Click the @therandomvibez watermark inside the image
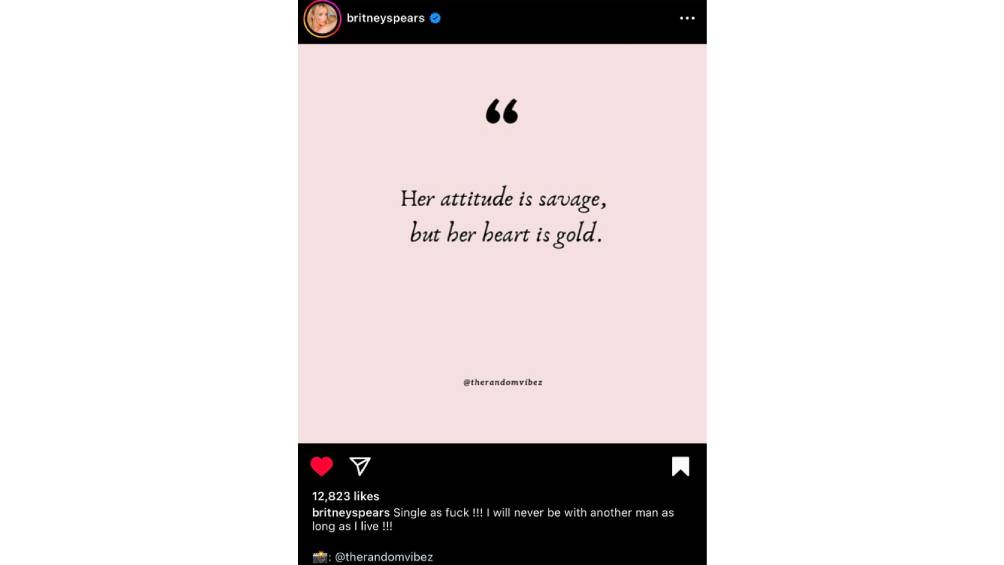Image resolution: width=1004 pixels, height=565 pixels. pos(503,382)
